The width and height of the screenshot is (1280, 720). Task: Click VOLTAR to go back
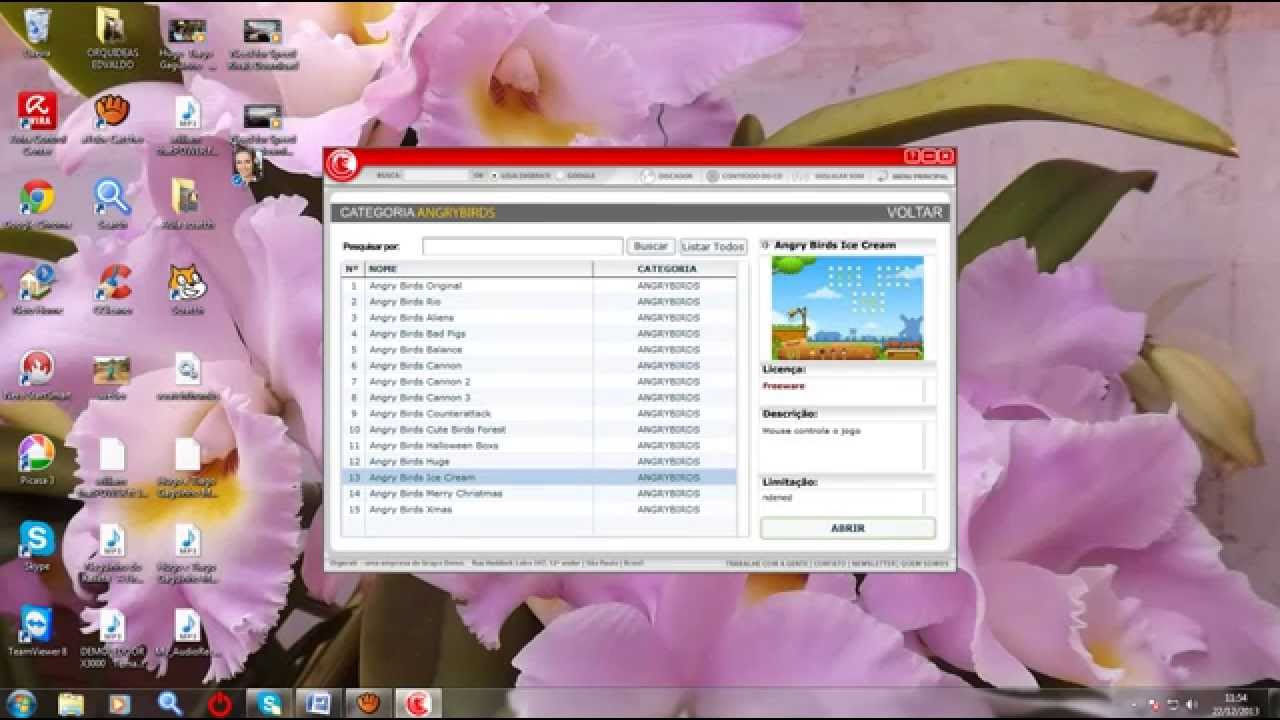914,213
